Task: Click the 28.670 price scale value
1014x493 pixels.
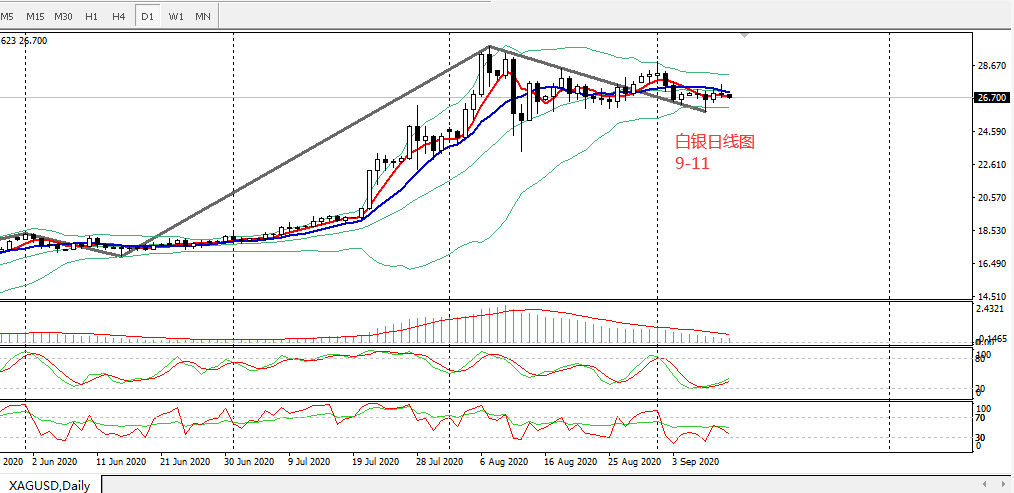Action: pyautogui.click(x=993, y=66)
